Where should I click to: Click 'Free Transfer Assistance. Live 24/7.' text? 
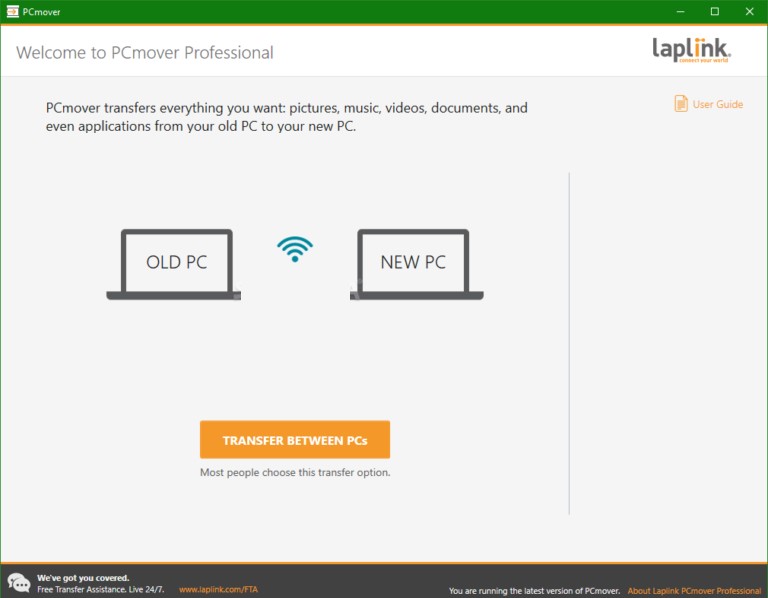pos(101,589)
